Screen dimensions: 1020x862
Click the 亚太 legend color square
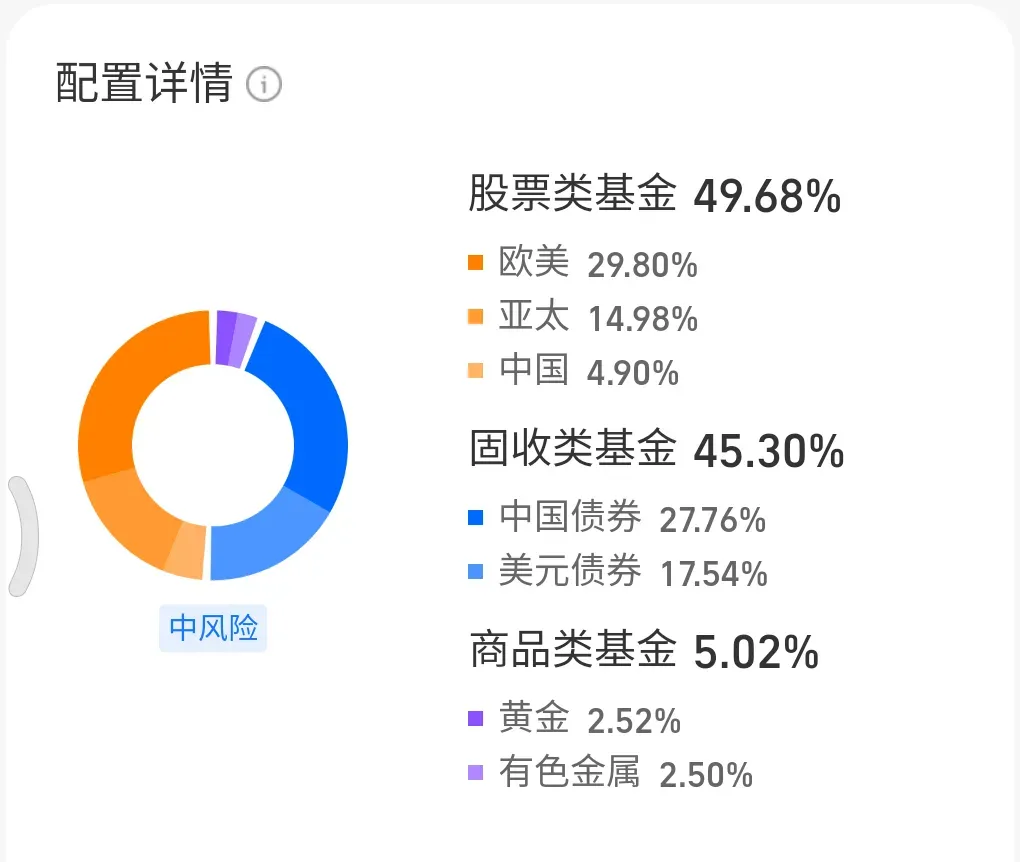476,318
